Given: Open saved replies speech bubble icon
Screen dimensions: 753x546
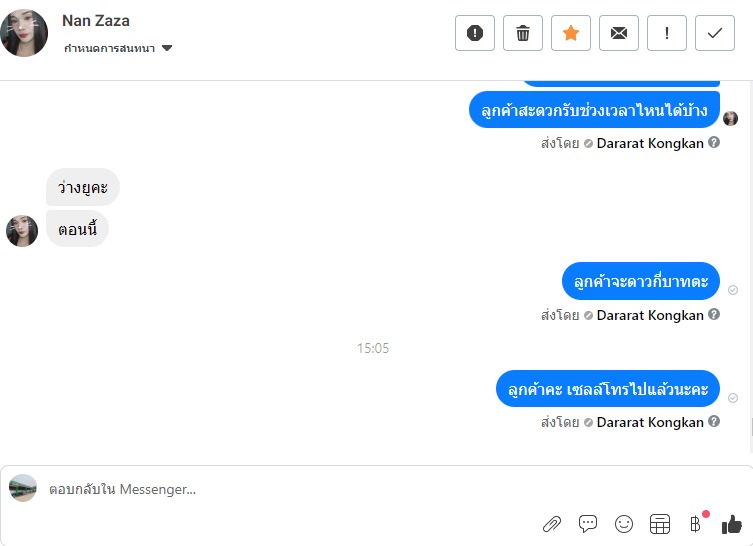Looking at the screenshot, I should [588, 524].
